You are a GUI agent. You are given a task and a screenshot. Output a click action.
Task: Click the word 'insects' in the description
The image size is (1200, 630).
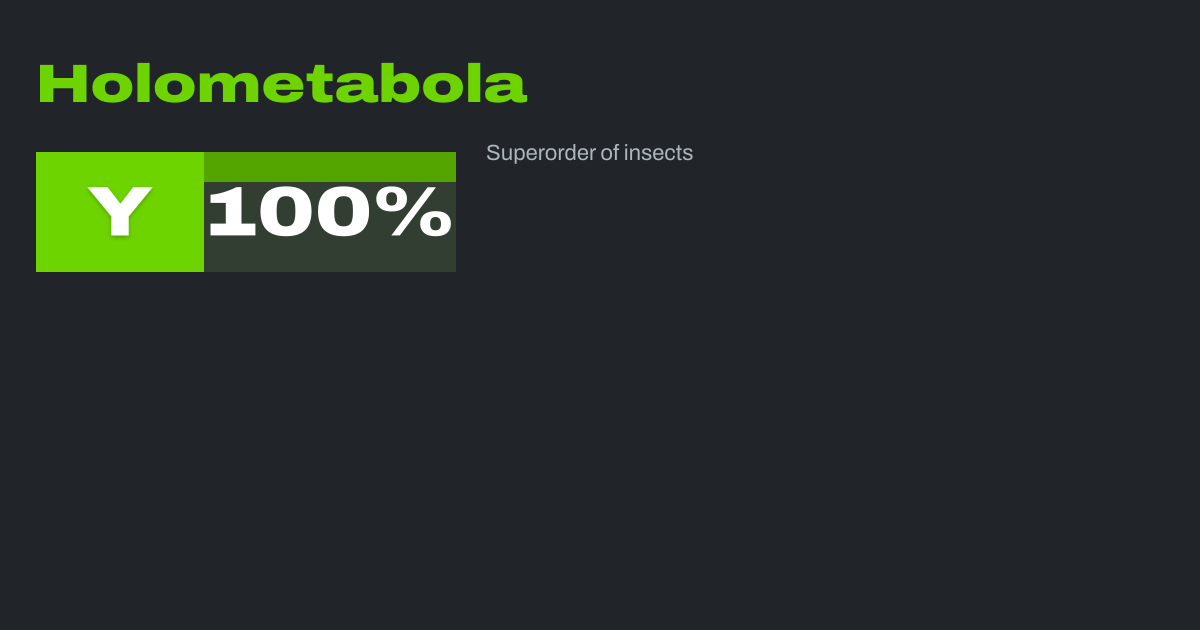(x=658, y=153)
